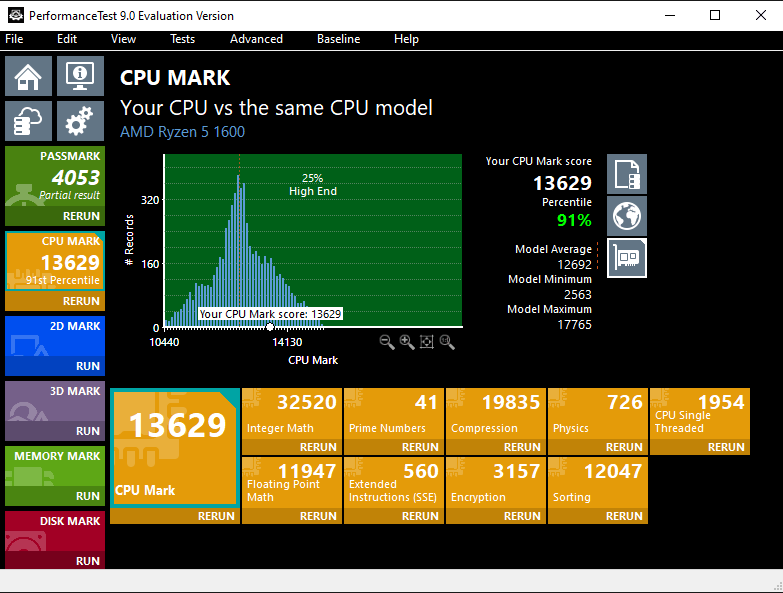Screen dimensions: 783x593
Task: Select the PASSMARK 4053 score tile
Action: 55,176
